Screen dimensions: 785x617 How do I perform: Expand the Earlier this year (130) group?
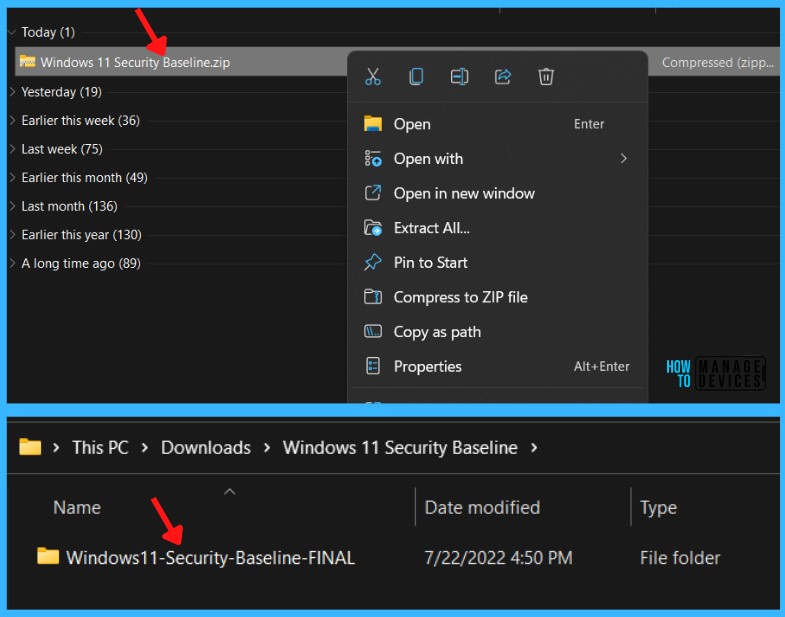[12, 234]
